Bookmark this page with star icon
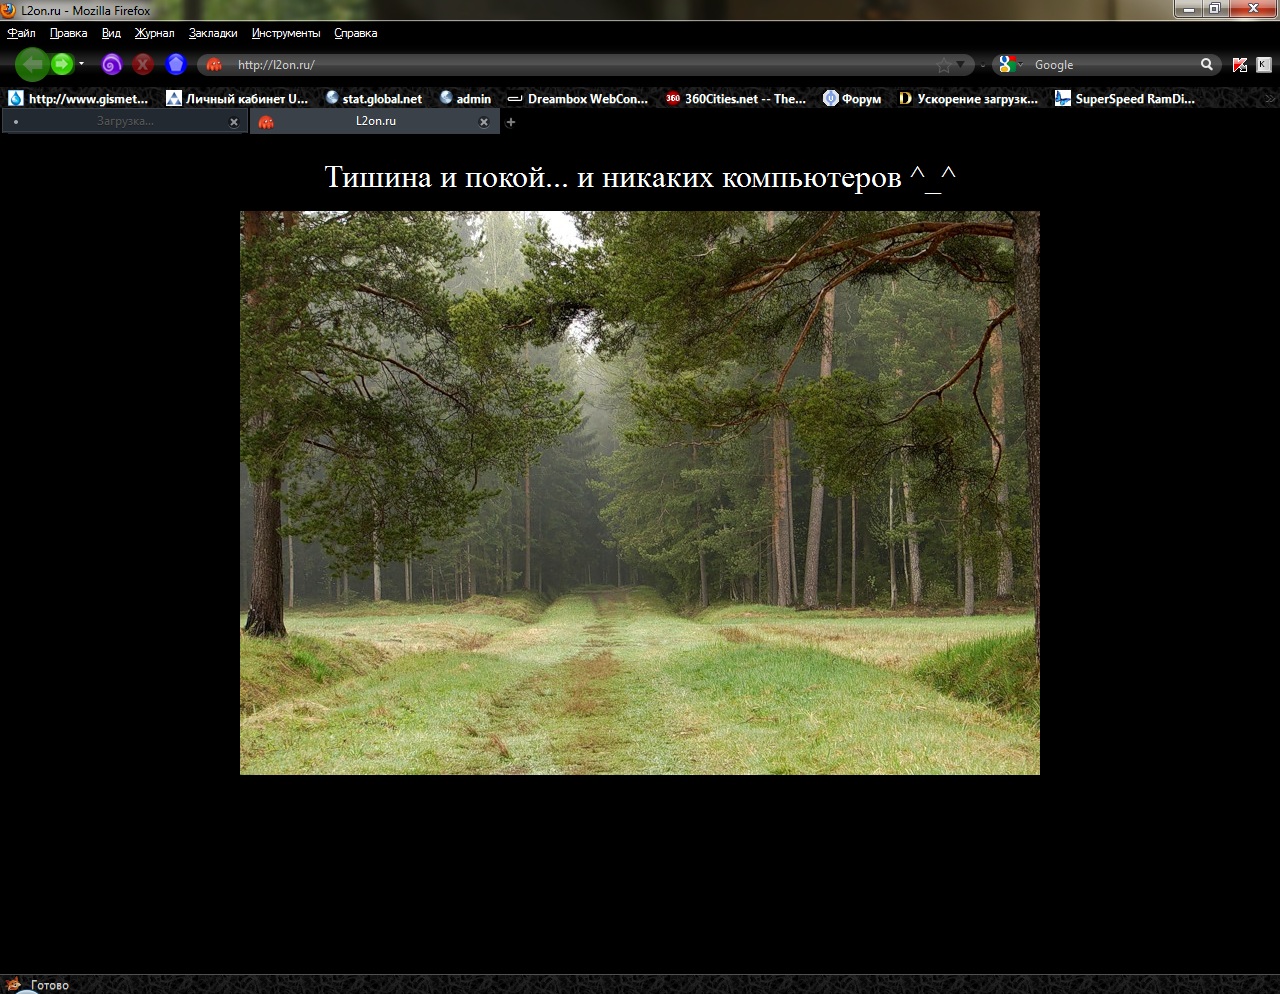This screenshot has width=1280, height=994. tap(943, 65)
